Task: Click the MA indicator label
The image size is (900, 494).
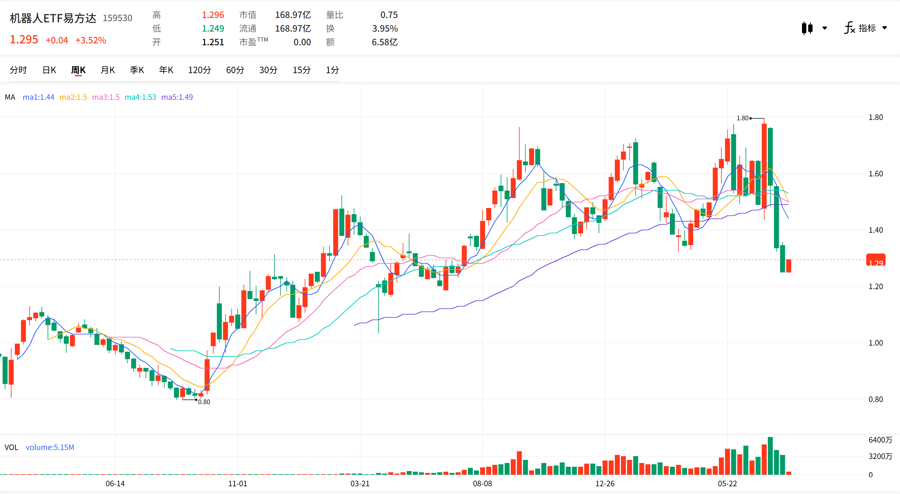Action: (10, 98)
